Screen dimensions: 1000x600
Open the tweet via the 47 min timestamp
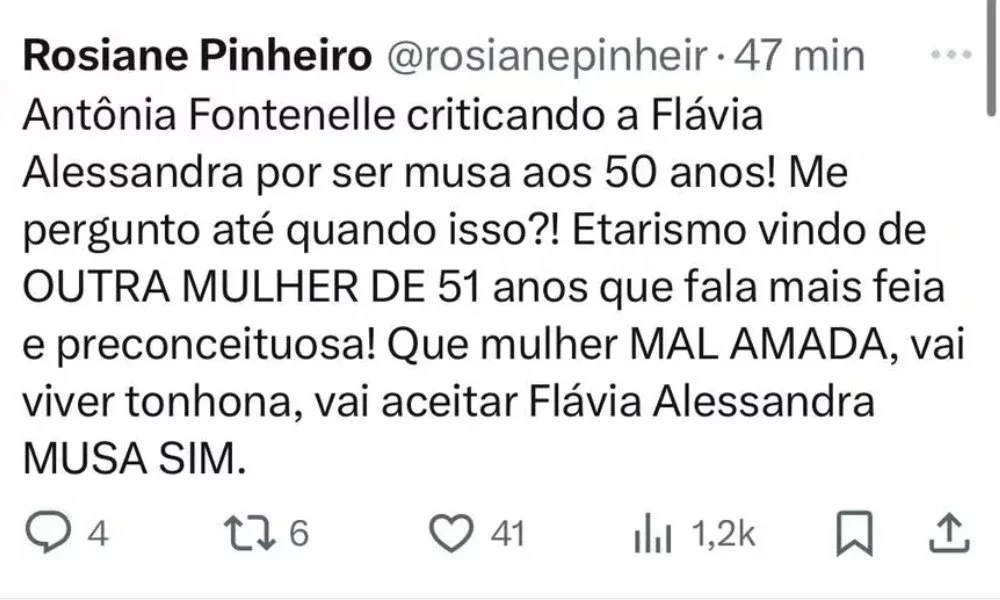pyautogui.click(x=799, y=57)
